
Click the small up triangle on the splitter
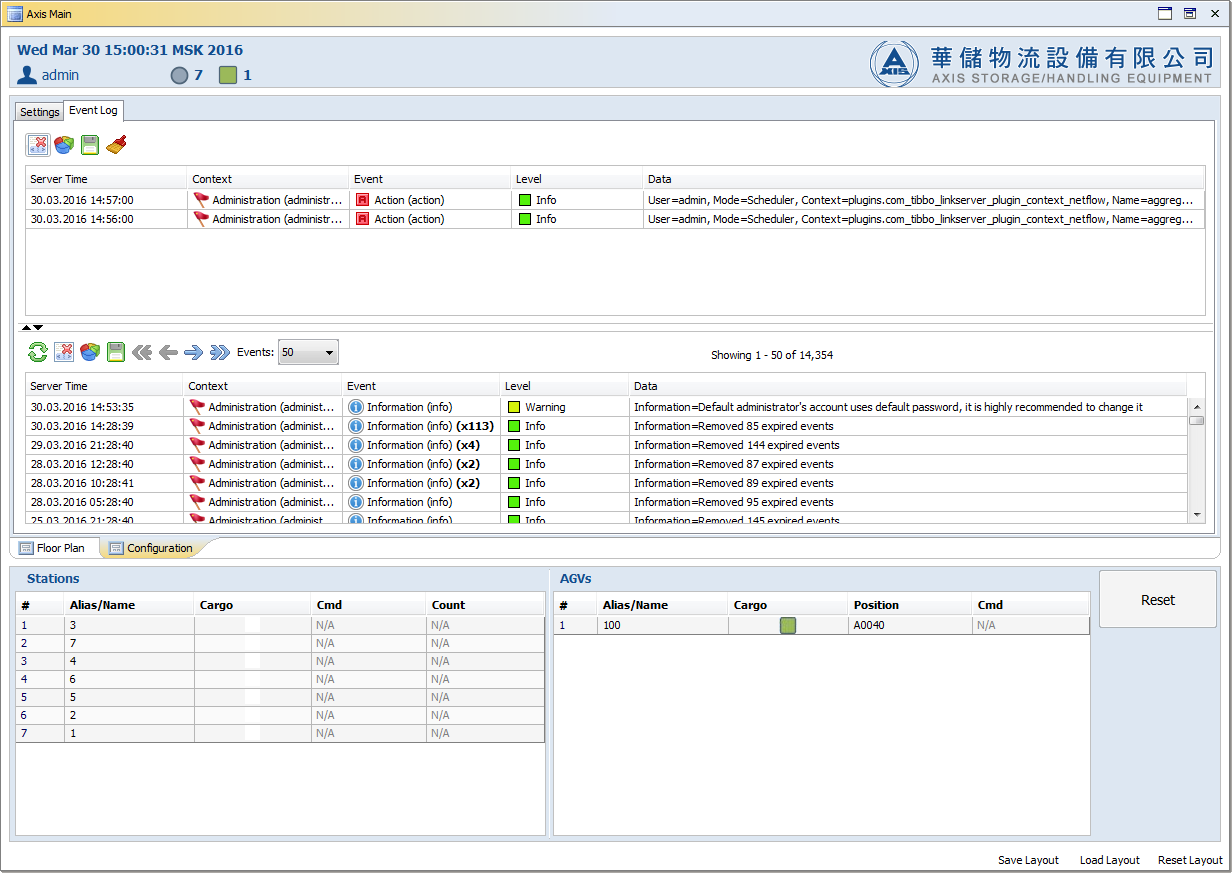(x=27, y=327)
